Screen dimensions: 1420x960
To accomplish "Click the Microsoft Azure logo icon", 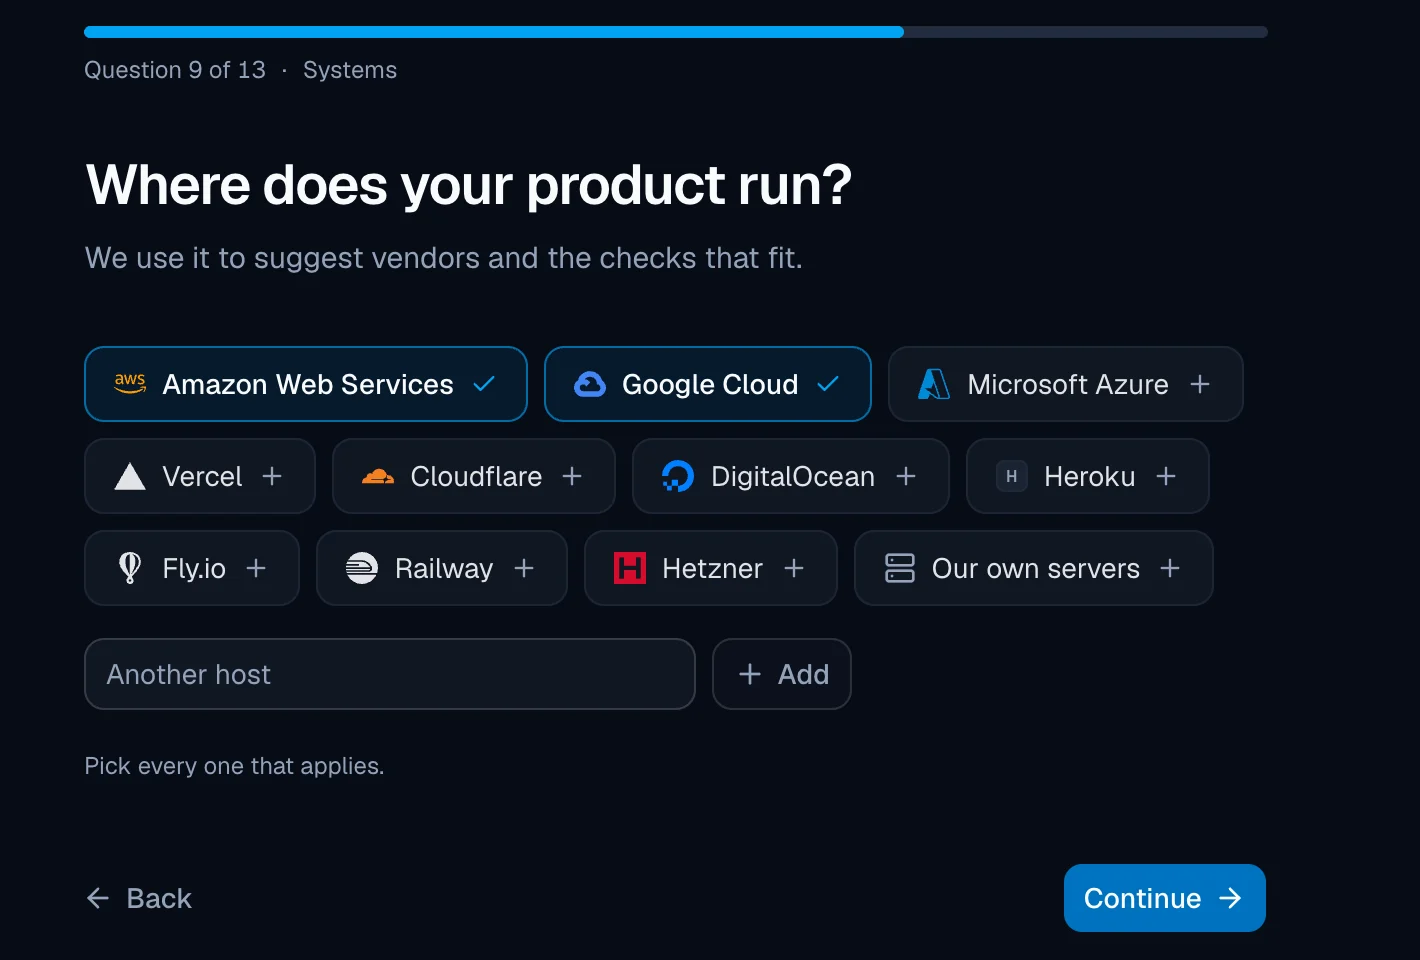I will click(x=934, y=384).
